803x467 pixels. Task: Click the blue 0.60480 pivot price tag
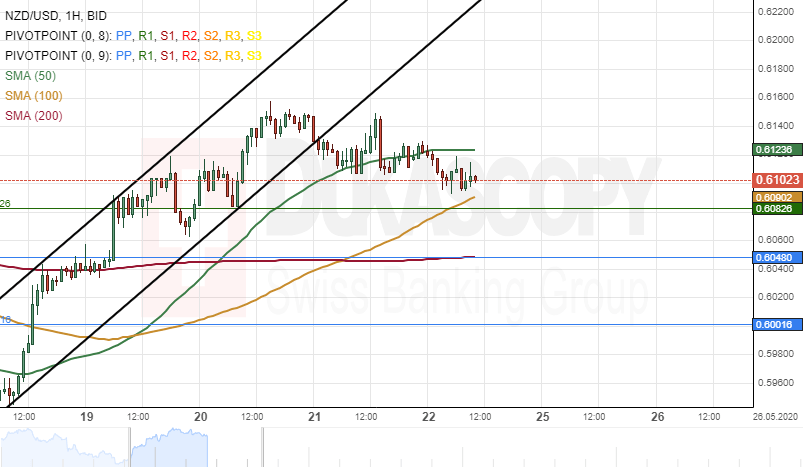pos(777,258)
